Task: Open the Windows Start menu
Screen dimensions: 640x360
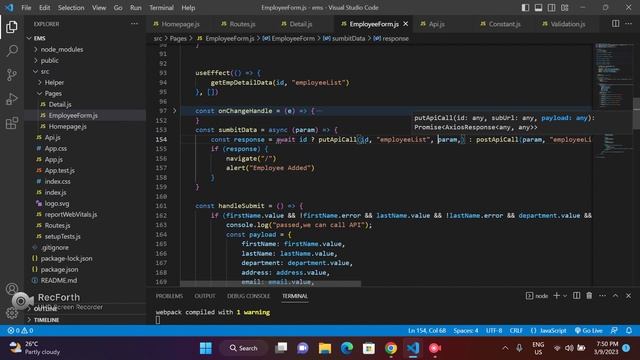Action: (206, 348)
